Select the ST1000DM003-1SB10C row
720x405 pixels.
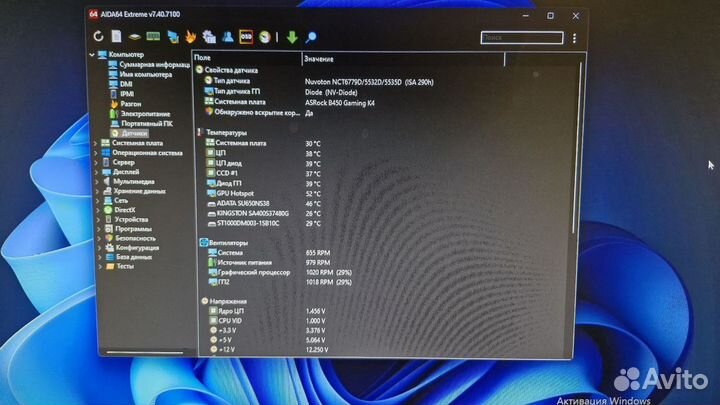tap(264, 224)
